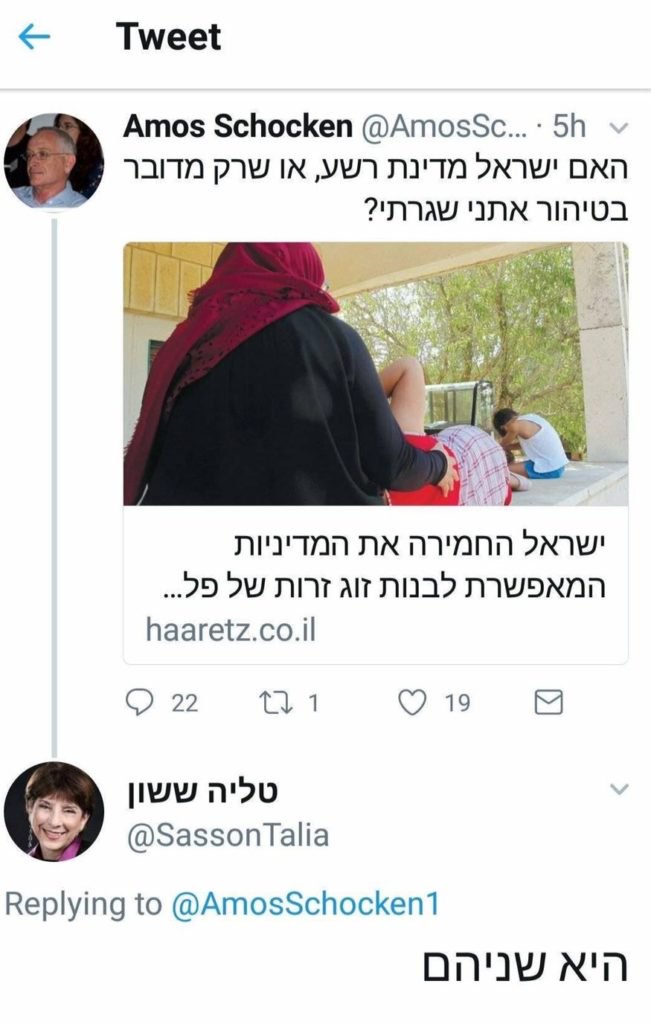Open the Hebrew article headline in link card
The width and height of the screenshot is (651, 1024).
click(x=385, y=565)
